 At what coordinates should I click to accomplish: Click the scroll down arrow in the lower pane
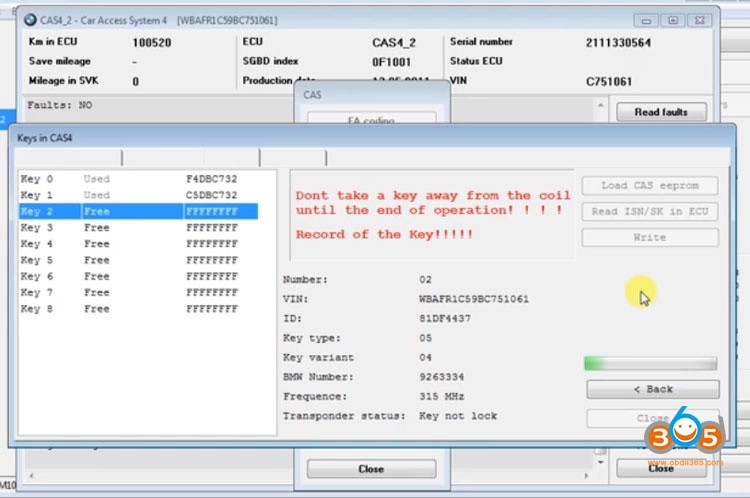[x=600, y=462]
